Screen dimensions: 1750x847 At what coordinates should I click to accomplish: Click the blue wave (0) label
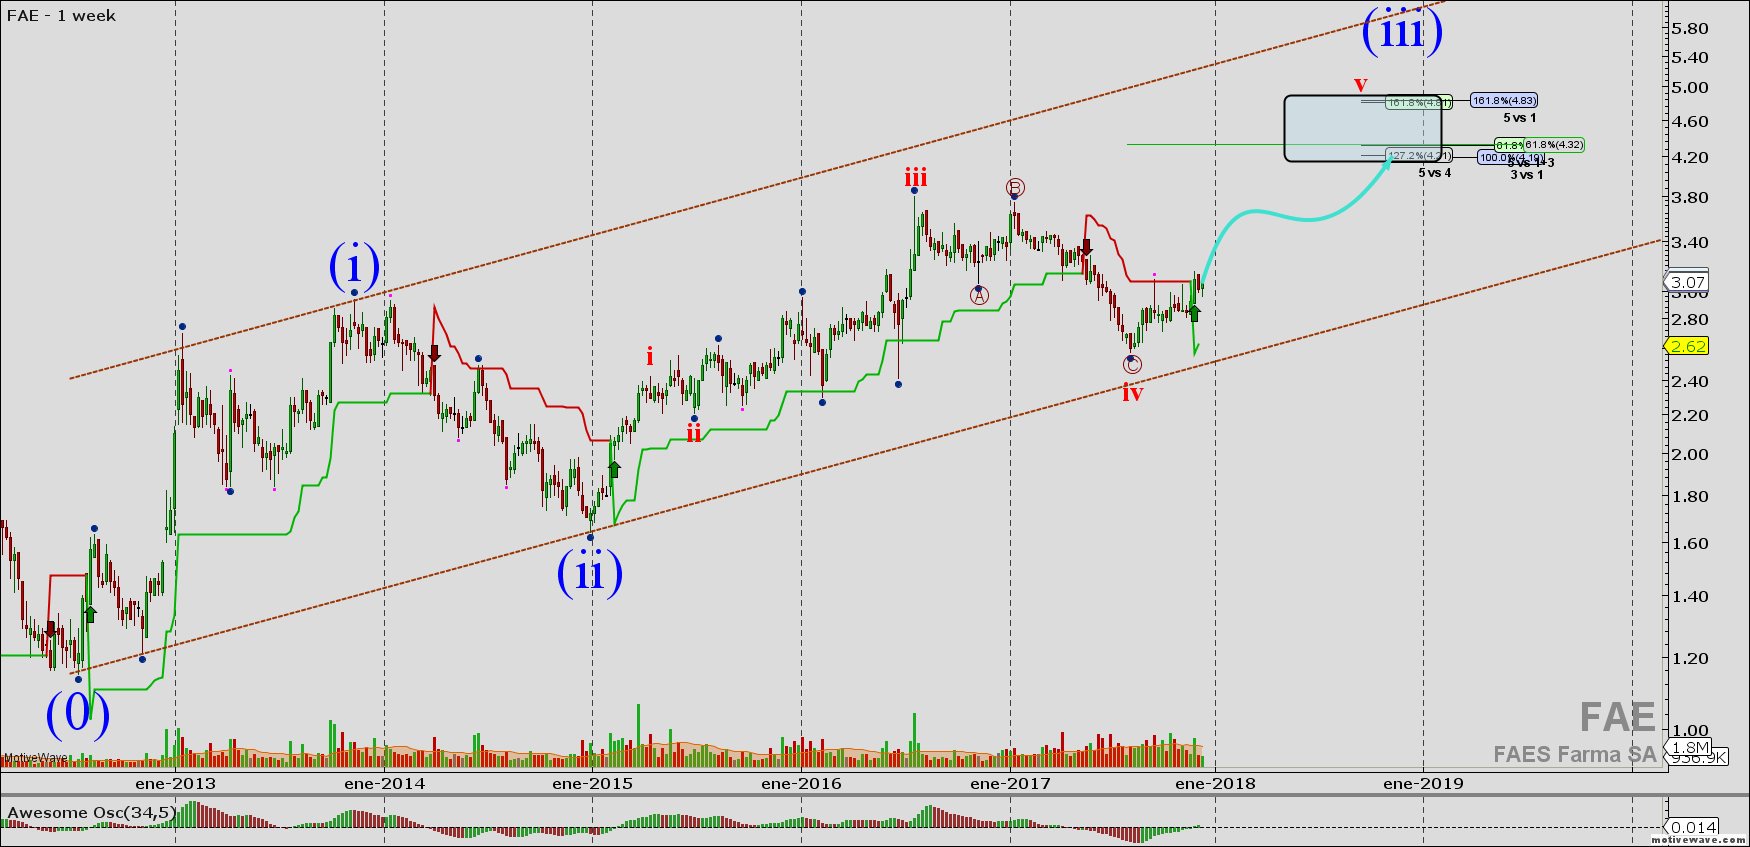pyautogui.click(x=77, y=715)
